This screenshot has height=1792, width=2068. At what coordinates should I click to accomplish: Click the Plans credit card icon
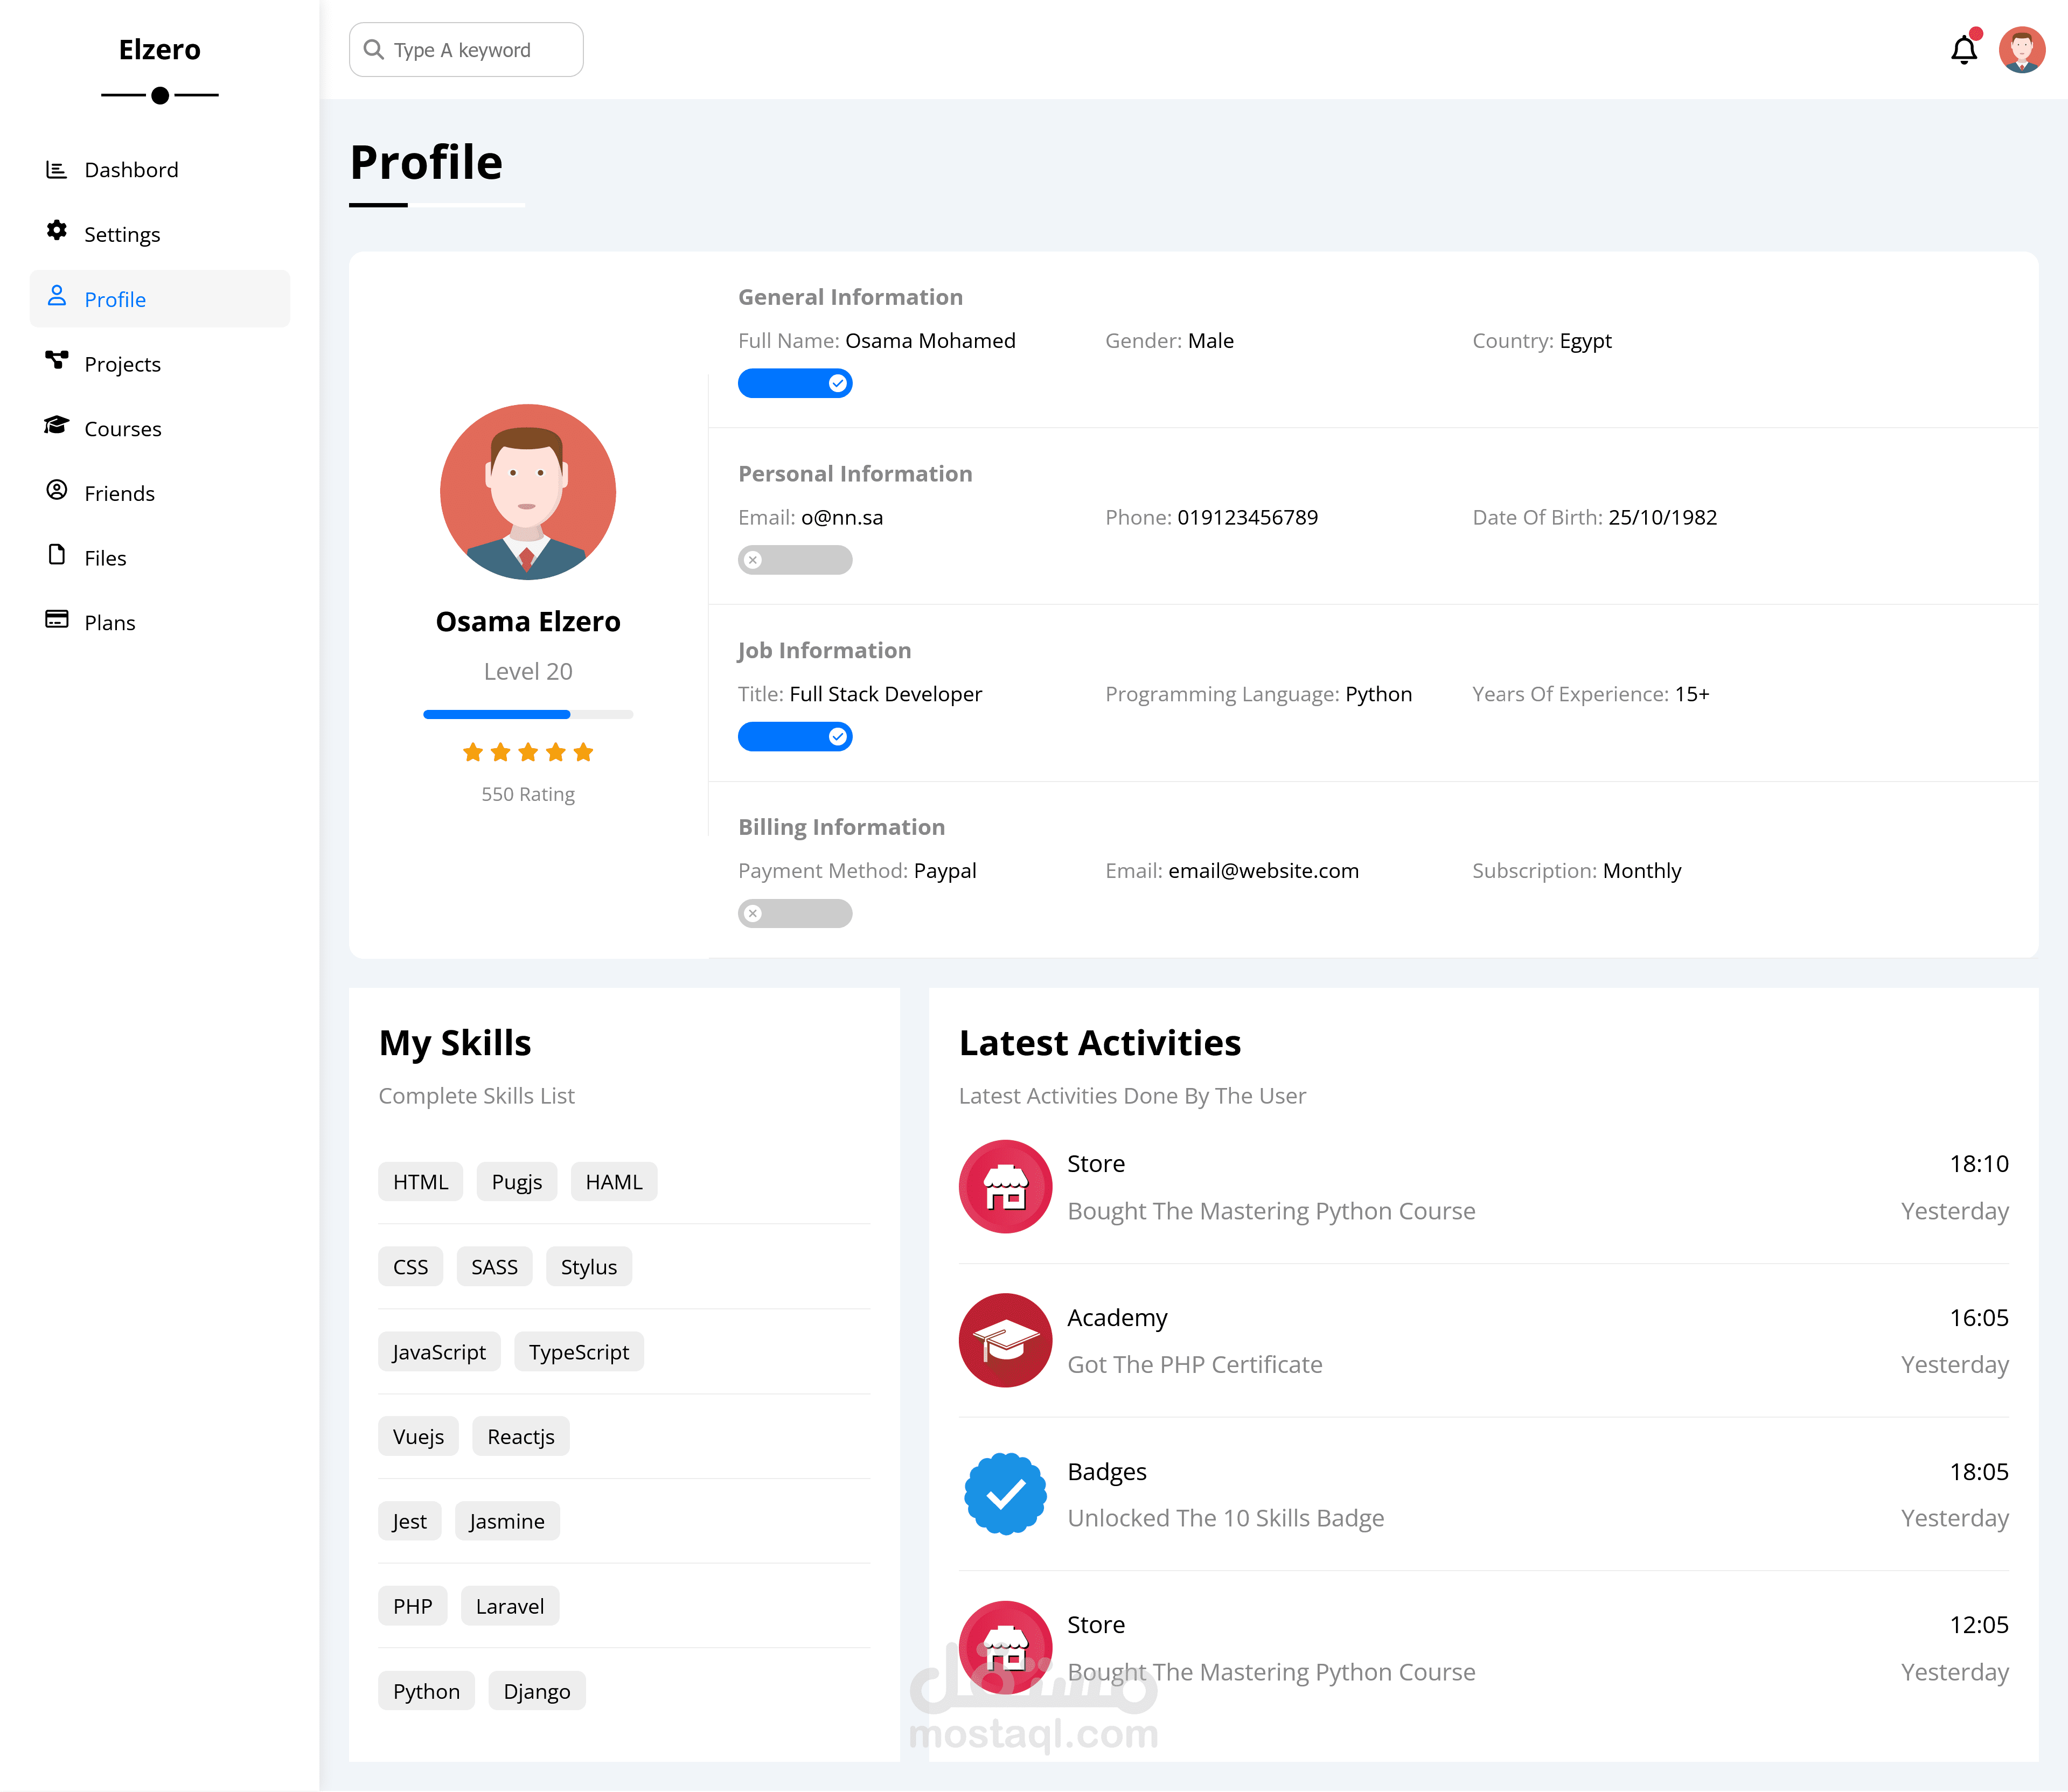[x=57, y=620]
